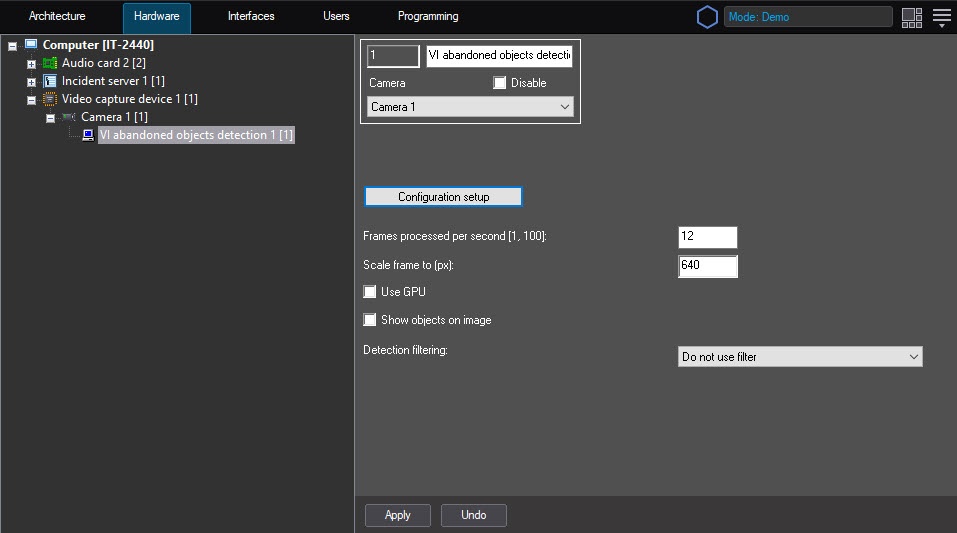Switch to the Architecture tab
The width and height of the screenshot is (957, 533).
point(57,17)
